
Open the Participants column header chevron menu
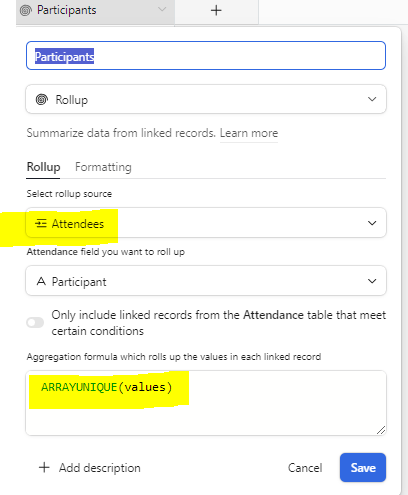pos(162,9)
